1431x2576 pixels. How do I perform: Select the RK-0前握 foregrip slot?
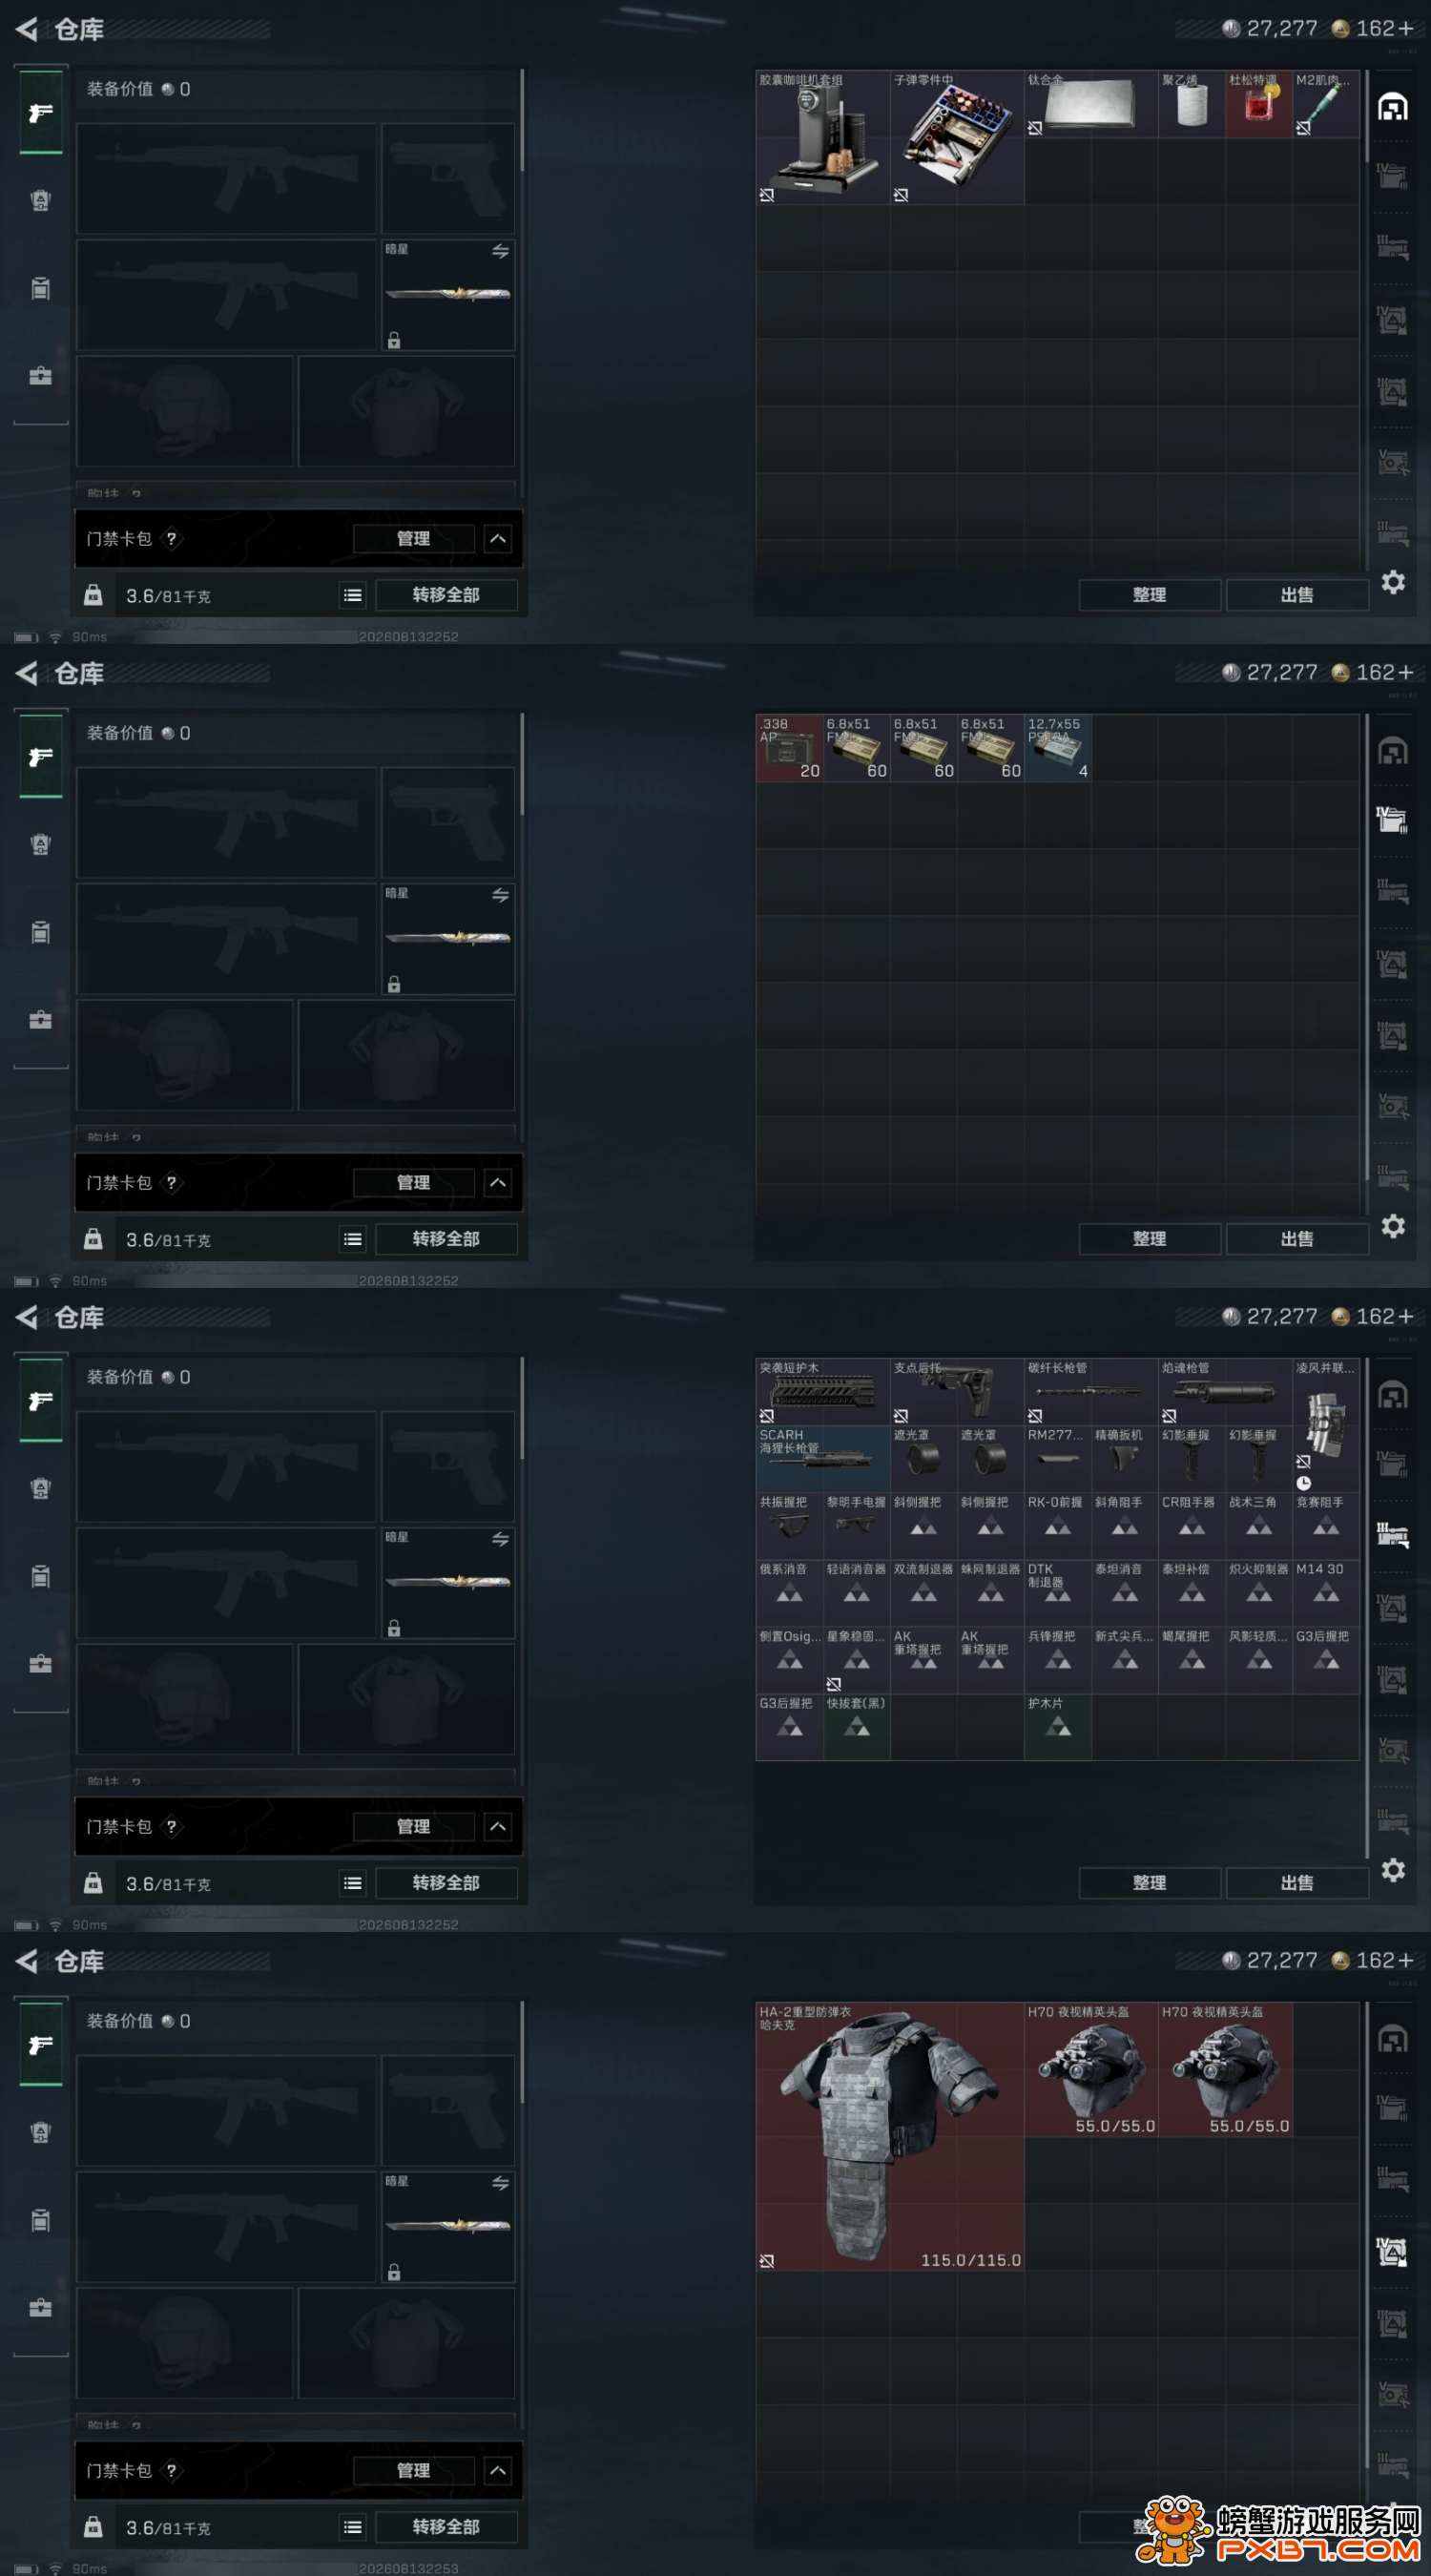[1058, 1526]
